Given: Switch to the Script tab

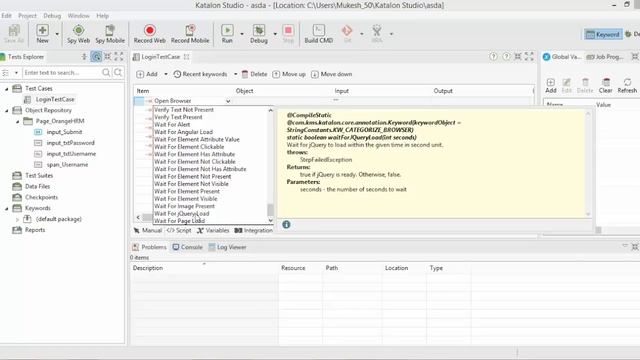Looking at the screenshot, I should [x=179, y=231].
